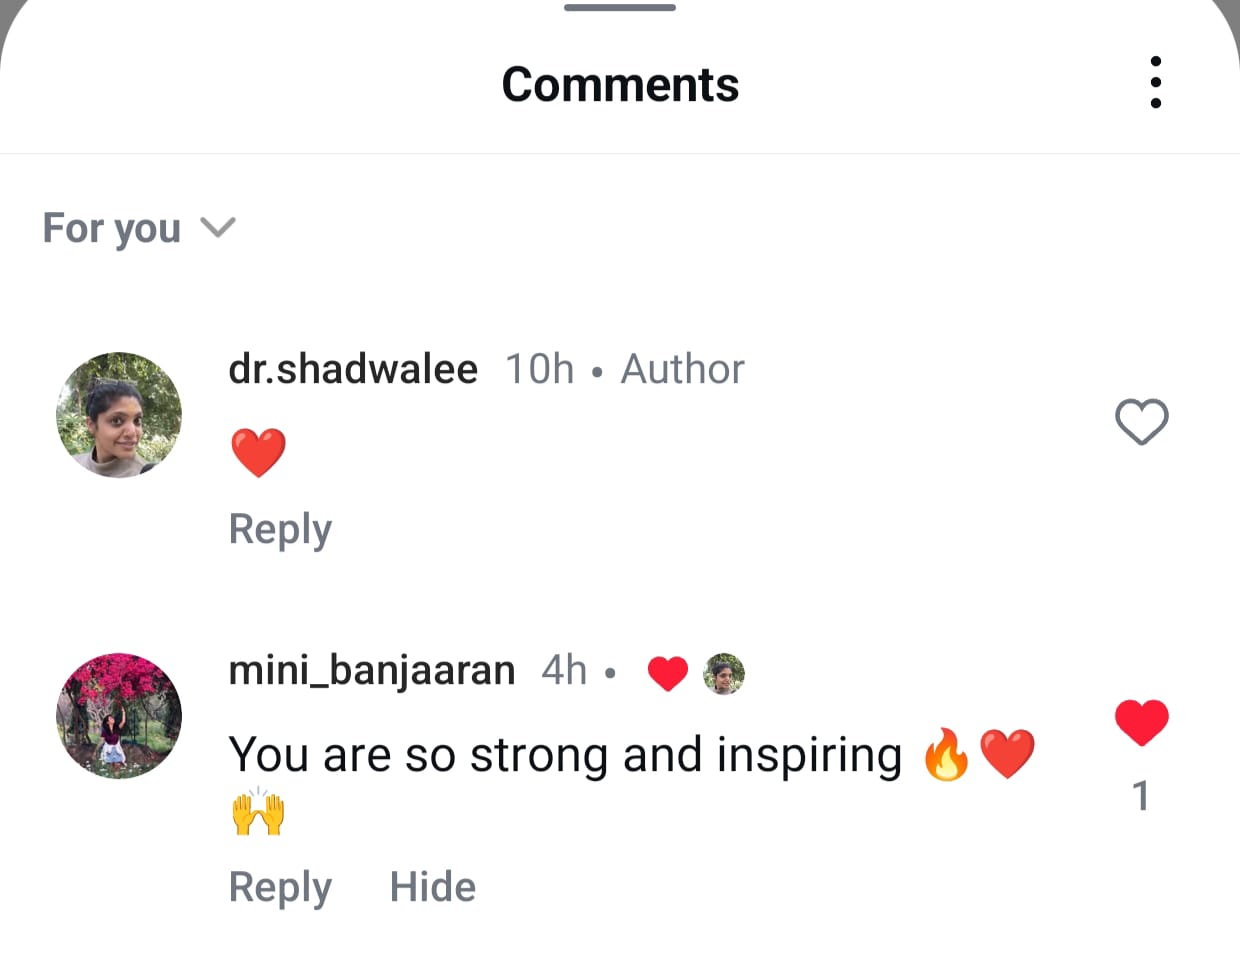Viewport: 1240px width, 959px height.
Task: Tap the small author-liked avatar icon
Action: coord(724,674)
